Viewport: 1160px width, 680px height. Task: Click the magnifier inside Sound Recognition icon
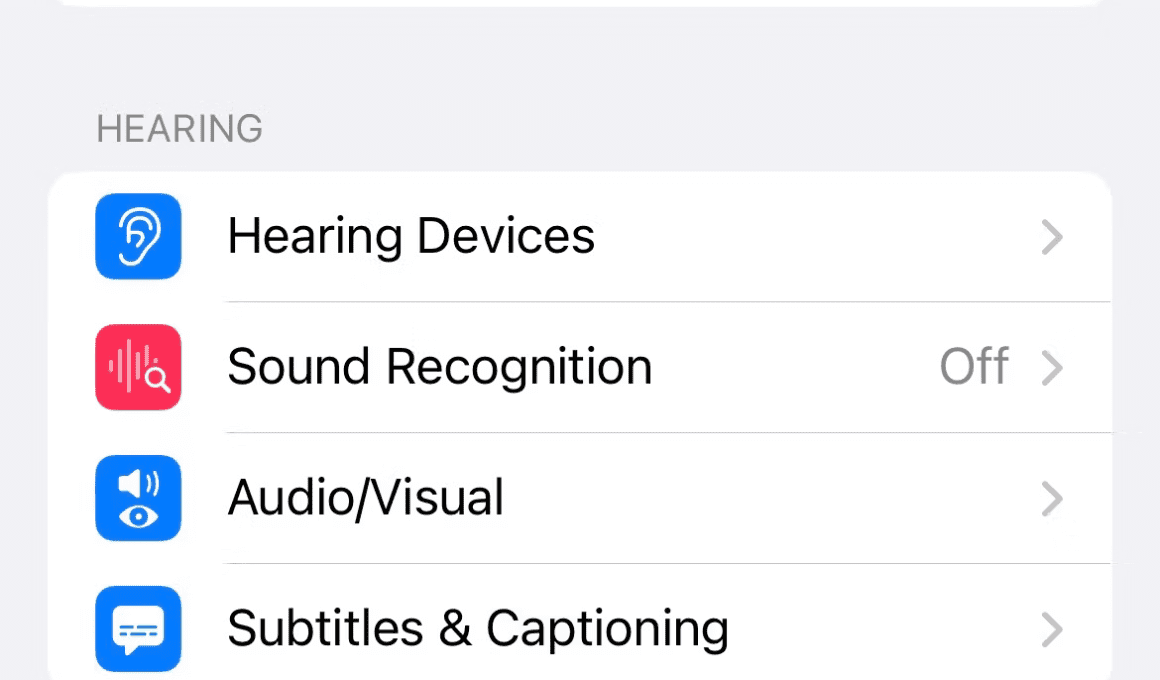coord(158,380)
